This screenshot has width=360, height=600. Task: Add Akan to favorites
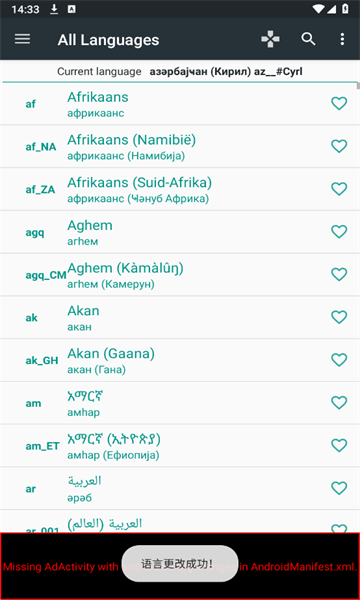pos(339,318)
